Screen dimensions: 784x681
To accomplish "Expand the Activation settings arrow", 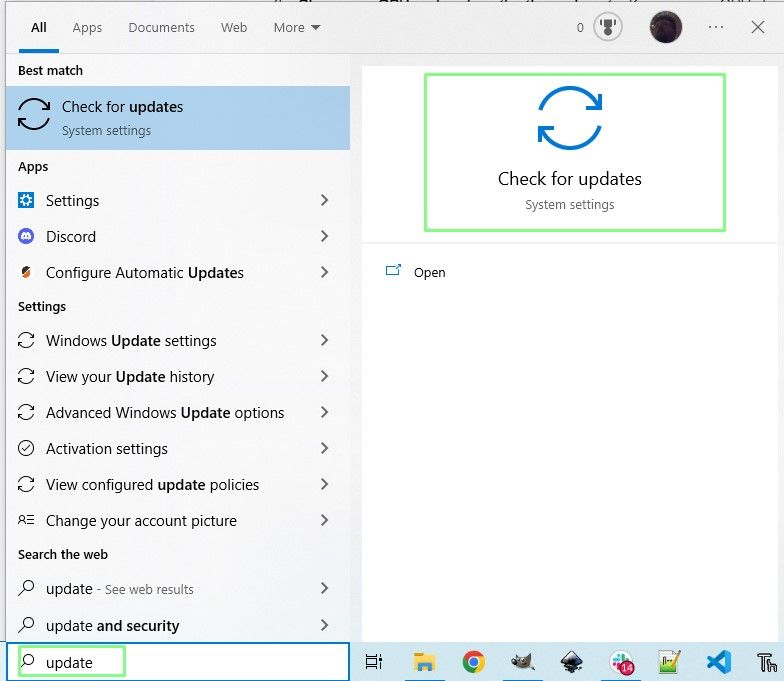I will [x=324, y=448].
